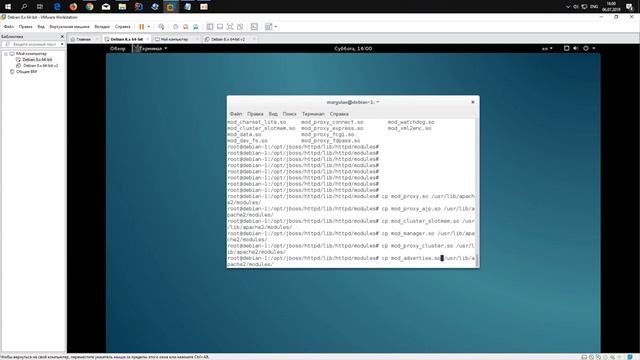640x360 pixels.
Task: Toggle the library sidebar view icon
Action: [210, 27]
